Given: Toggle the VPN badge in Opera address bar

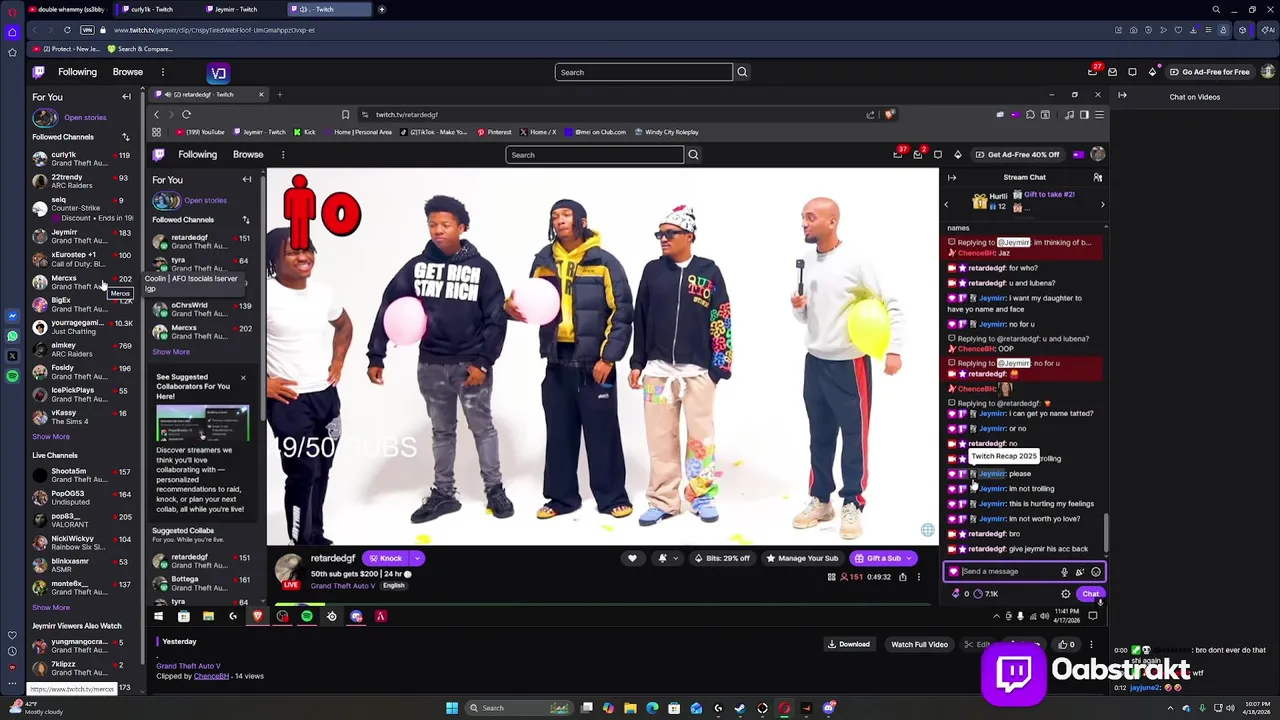Looking at the screenshot, I should pos(87,30).
